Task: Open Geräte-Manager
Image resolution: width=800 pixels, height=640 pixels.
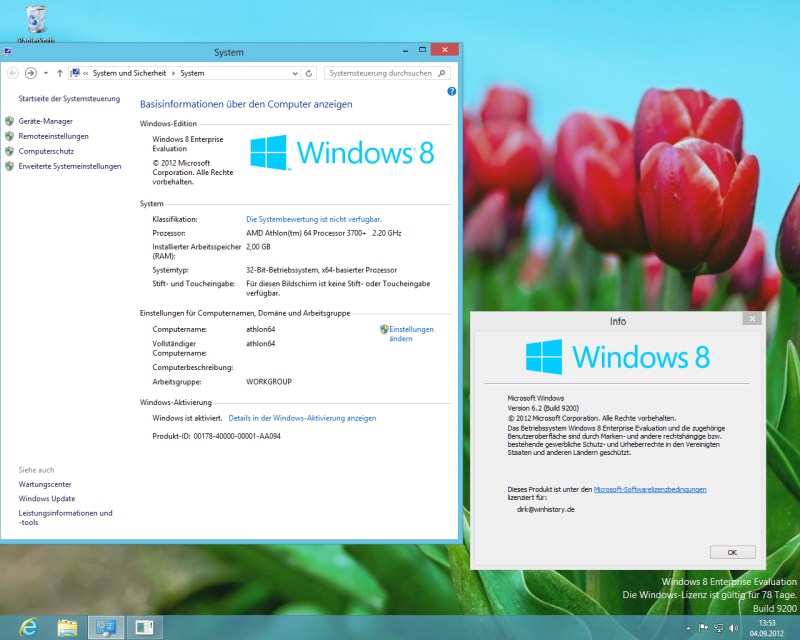Action: [x=45, y=121]
